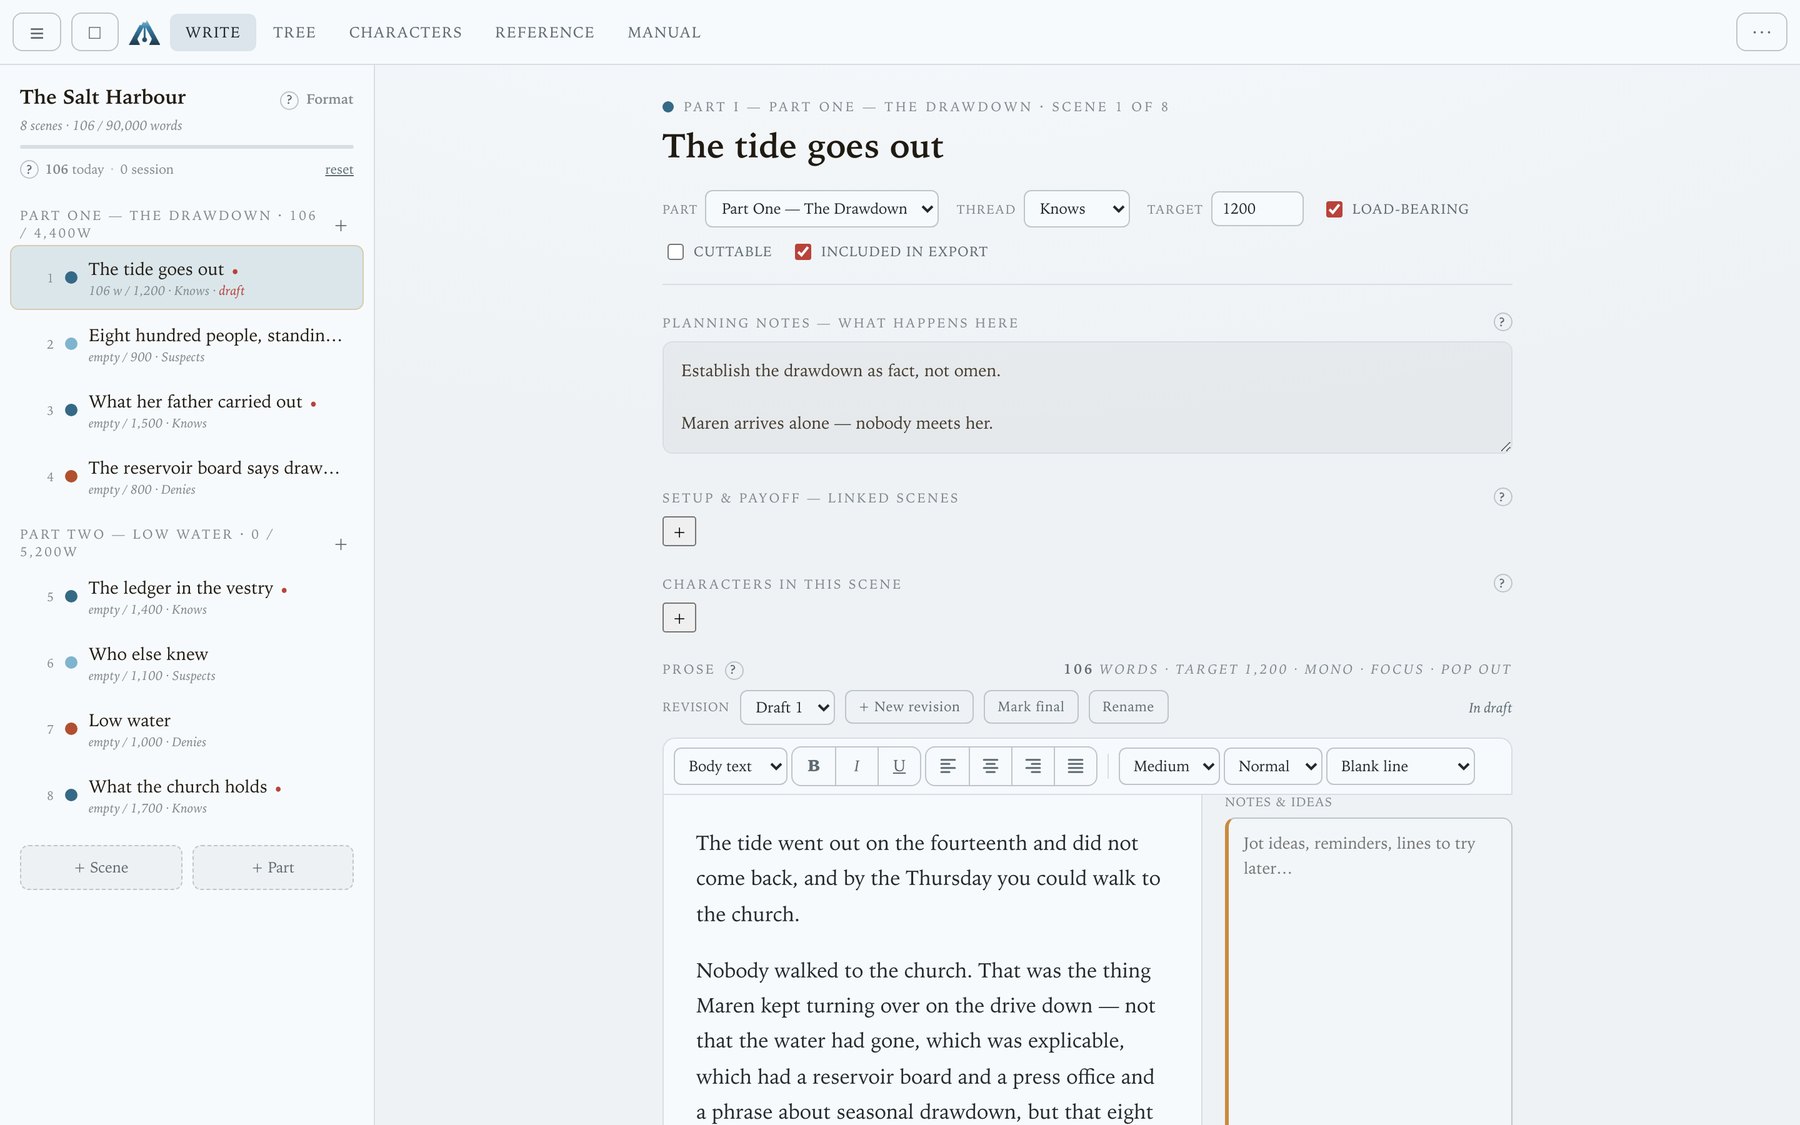Open the Normal spacing dropdown
The image size is (1800, 1125).
(1273, 766)
